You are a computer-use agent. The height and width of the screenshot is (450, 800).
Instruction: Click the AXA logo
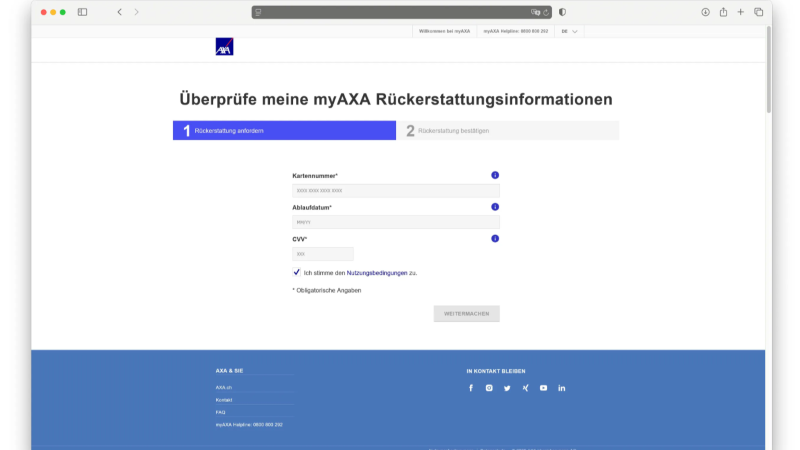click(x=224, y=46)
